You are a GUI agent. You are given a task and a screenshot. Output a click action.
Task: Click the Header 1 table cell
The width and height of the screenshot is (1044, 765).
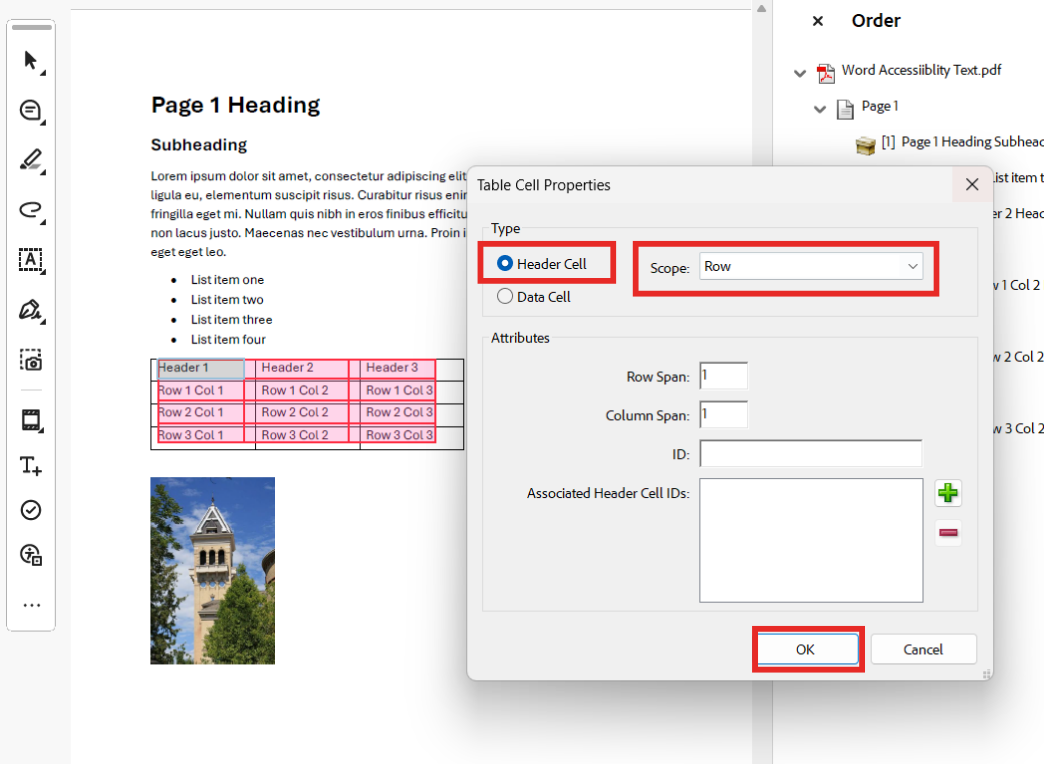tap(201, 368)
